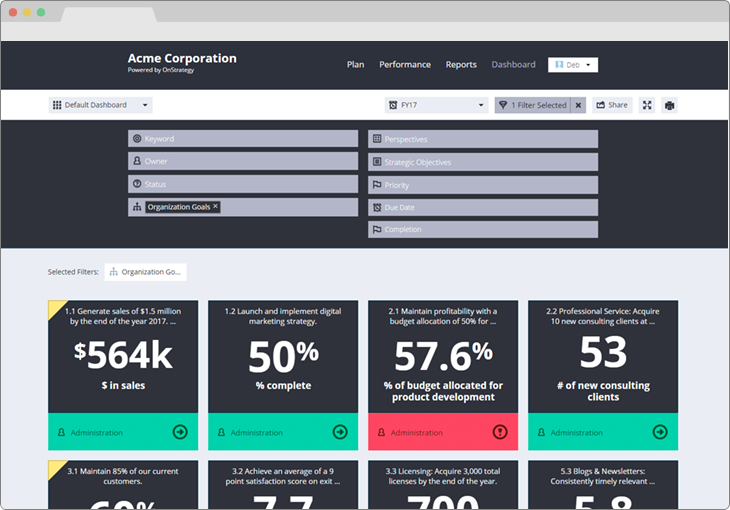Open the Perspectives filter field
Viewport: 730px width, 510px height.
[x=483, y=139]
